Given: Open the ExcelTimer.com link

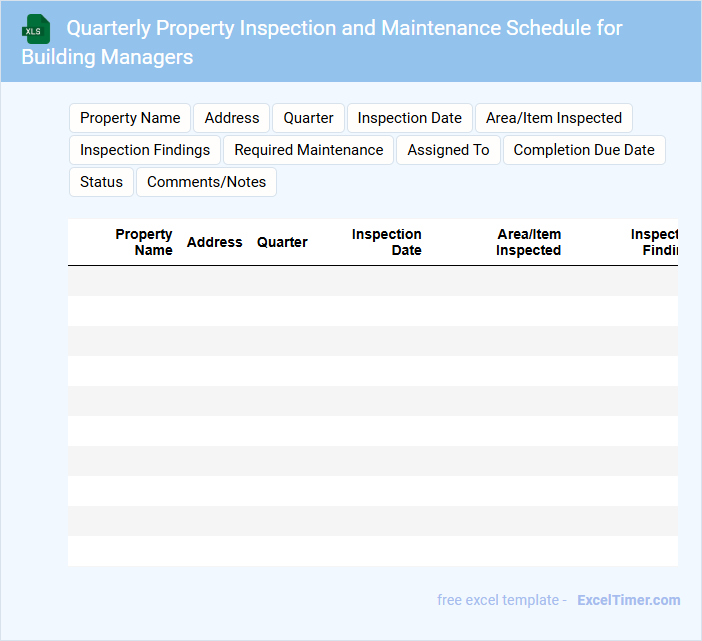Looking at the screenshot, I should click(x=628, y=600).
